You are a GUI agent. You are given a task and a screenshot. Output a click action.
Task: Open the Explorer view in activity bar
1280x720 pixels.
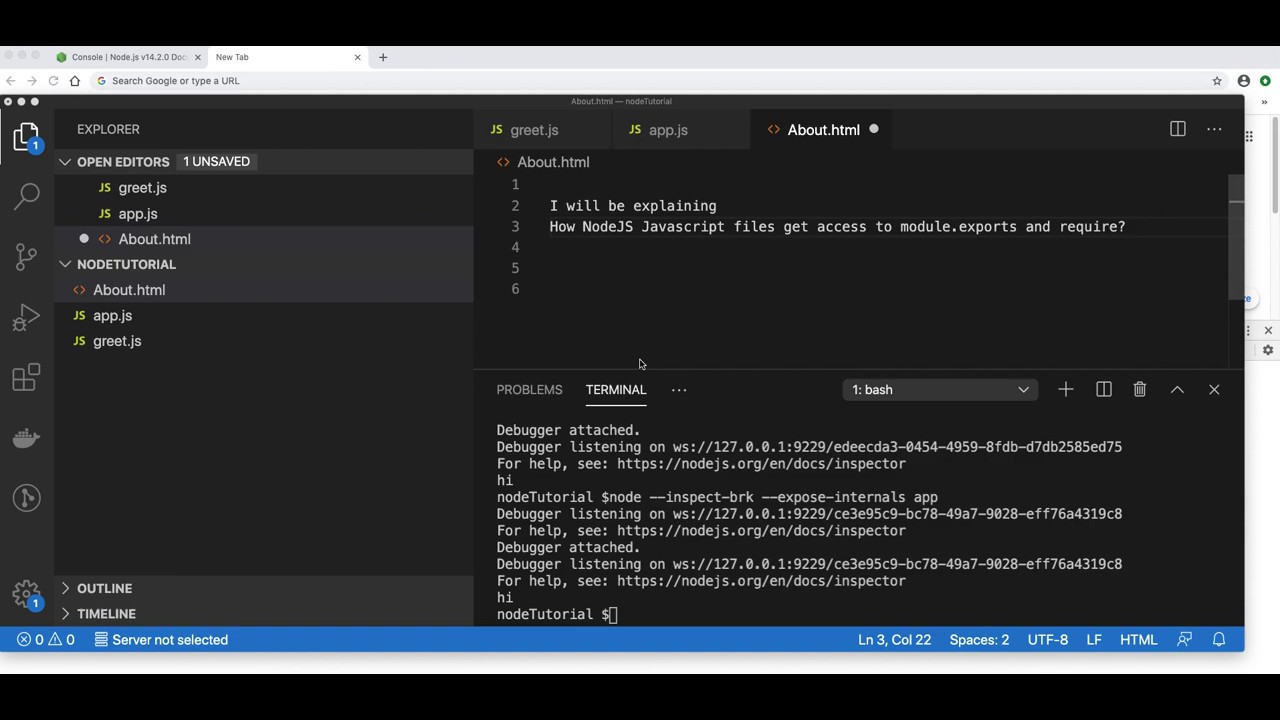pos(27,137)
